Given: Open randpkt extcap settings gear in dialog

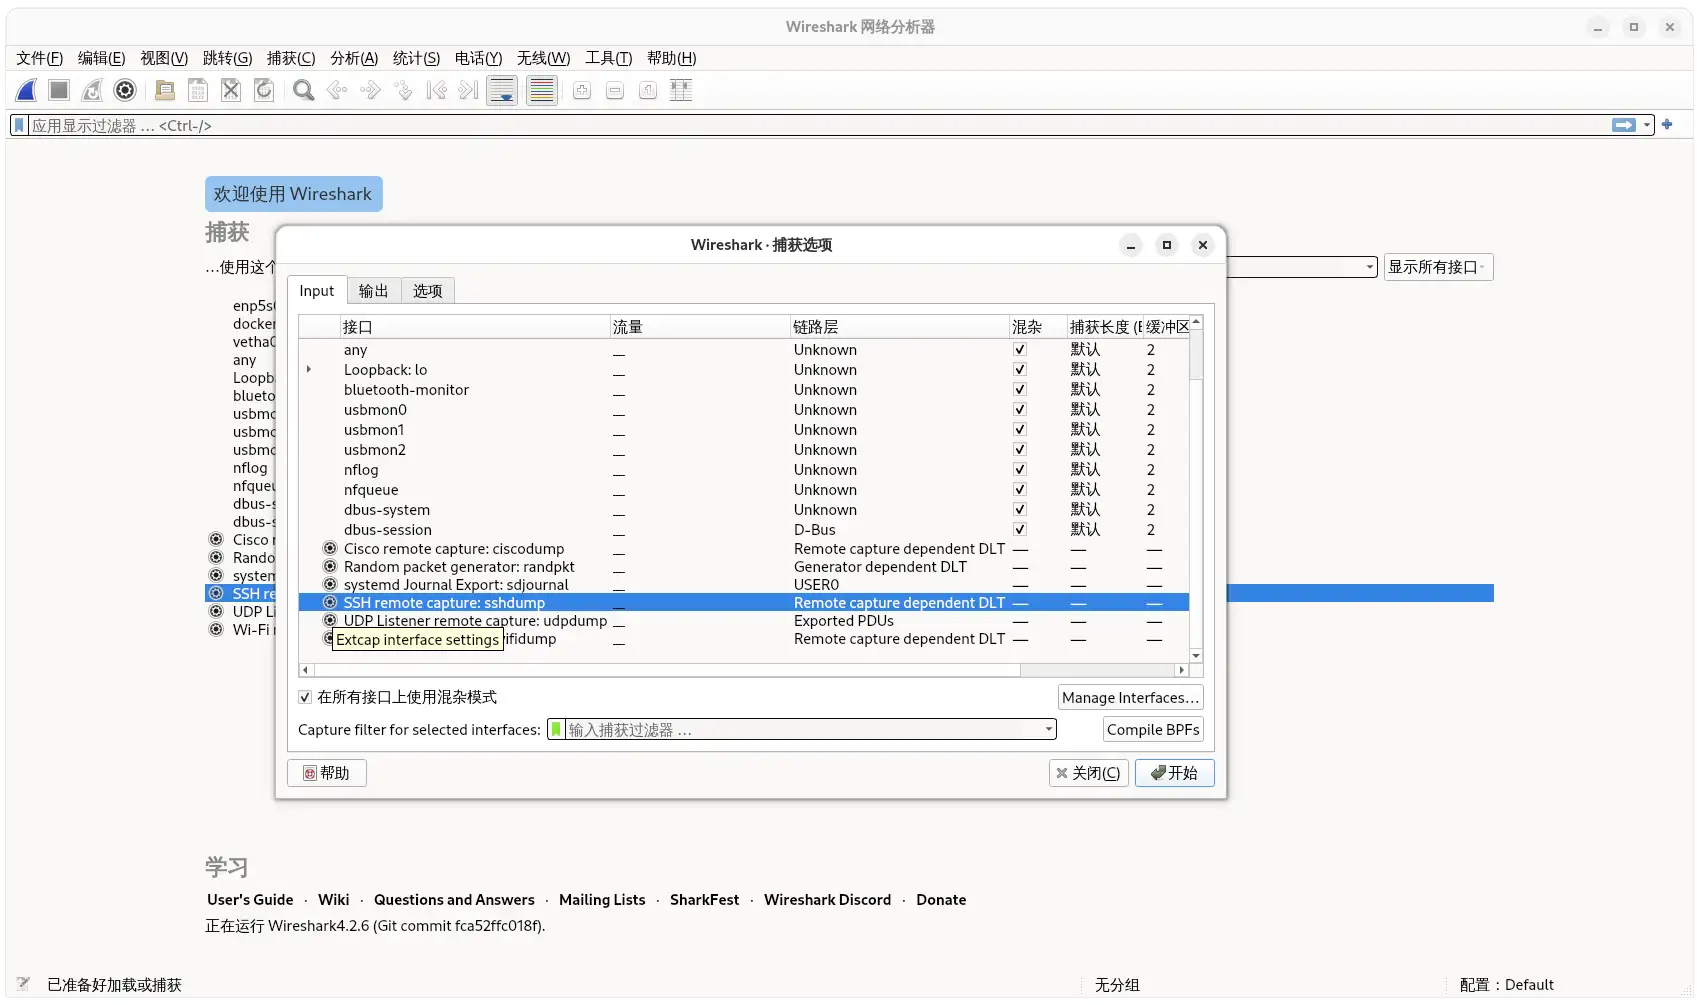Looking at the screenshot, I should point(330,567).
